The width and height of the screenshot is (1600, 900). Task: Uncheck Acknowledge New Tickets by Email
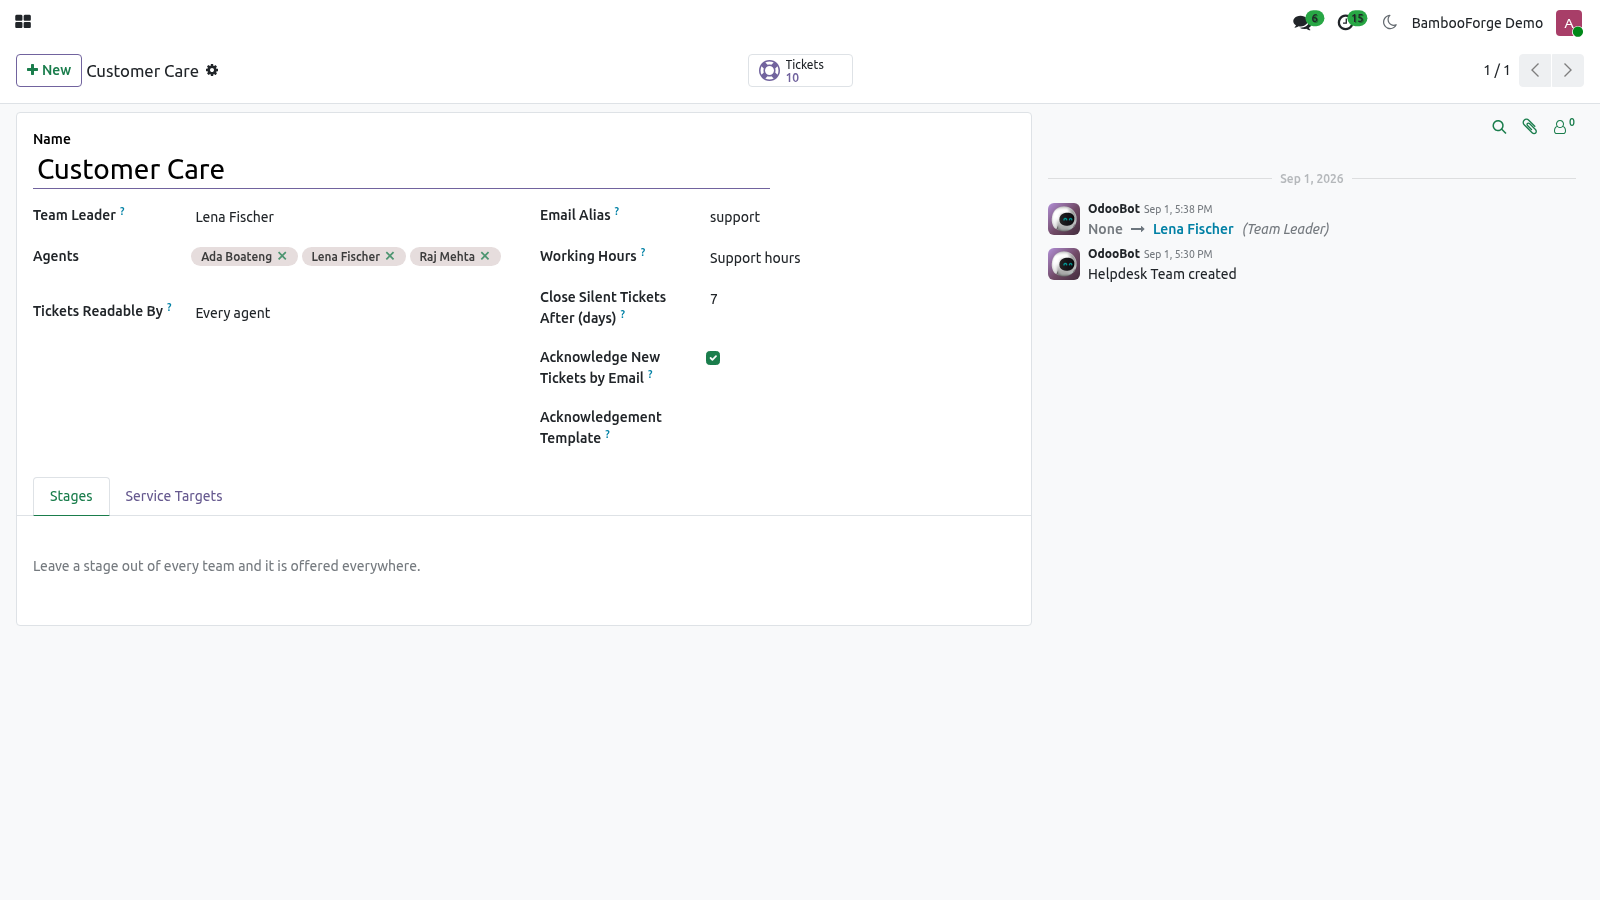coord(713,358)
